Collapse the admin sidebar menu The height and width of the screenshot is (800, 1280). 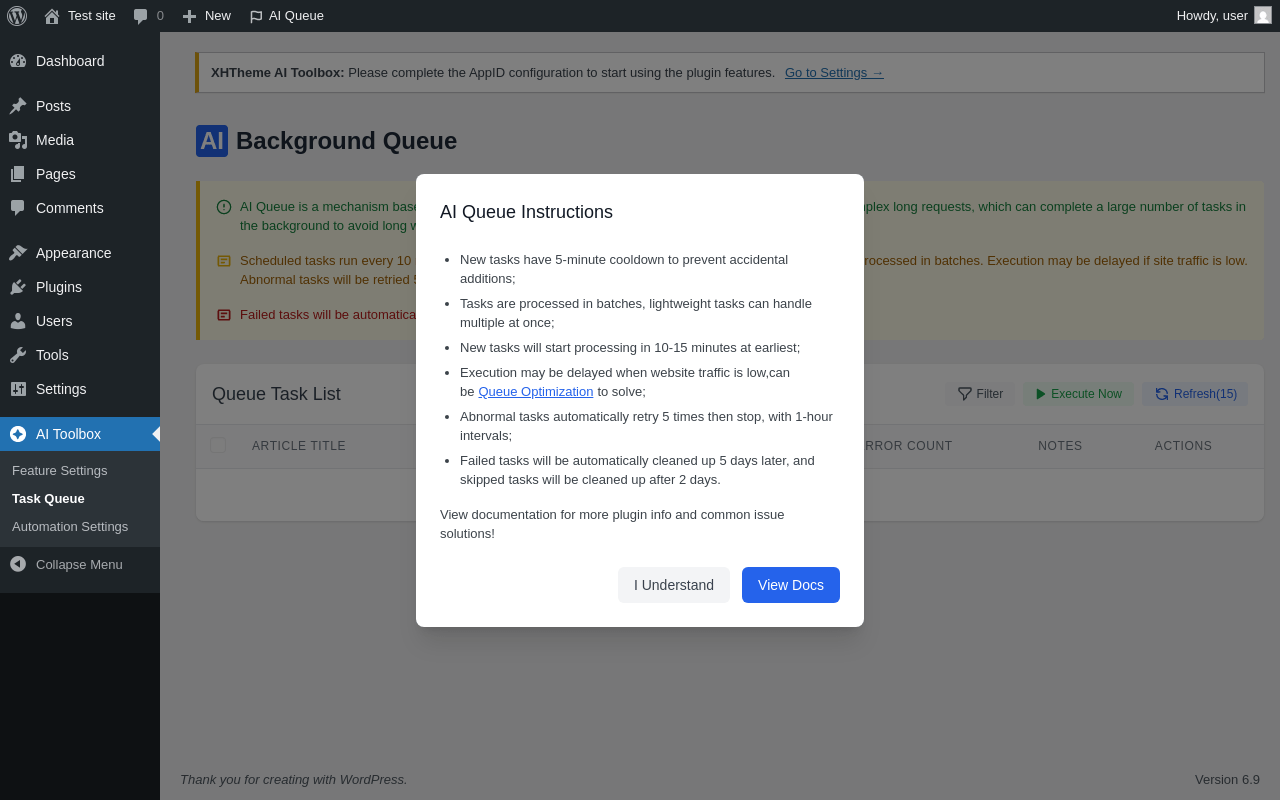pyautogui.click(x=66, y=564)
